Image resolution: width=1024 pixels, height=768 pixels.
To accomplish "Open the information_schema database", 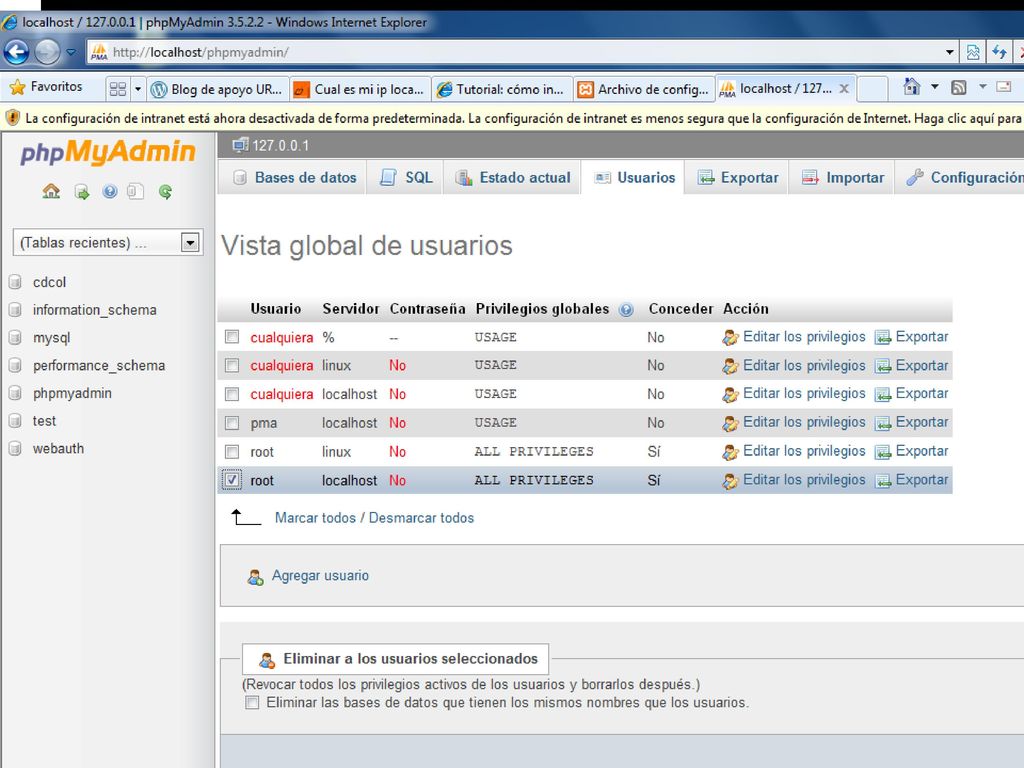I will (95, 310).
